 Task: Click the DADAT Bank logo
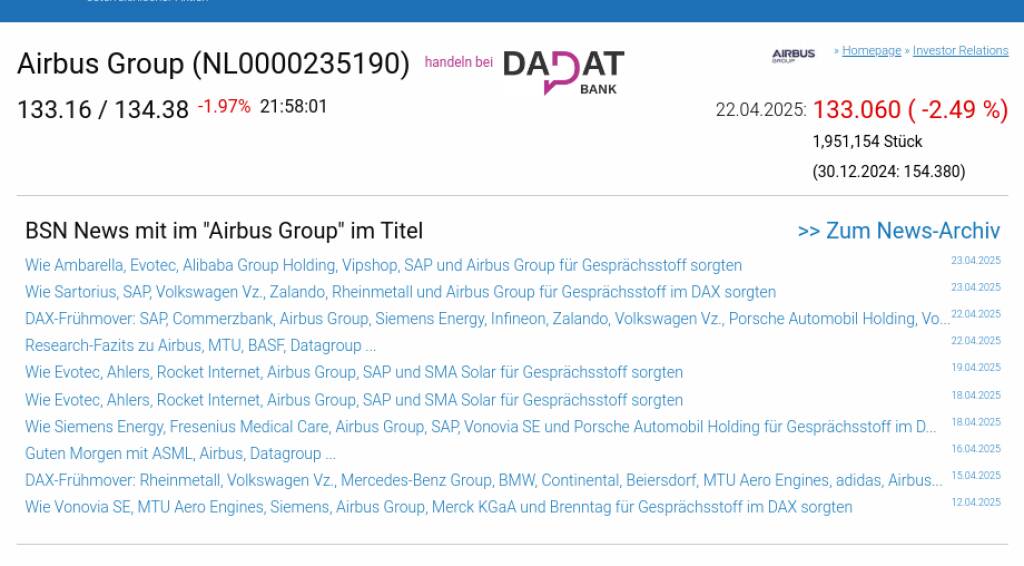pyautogui.click(x=563, y=72)
